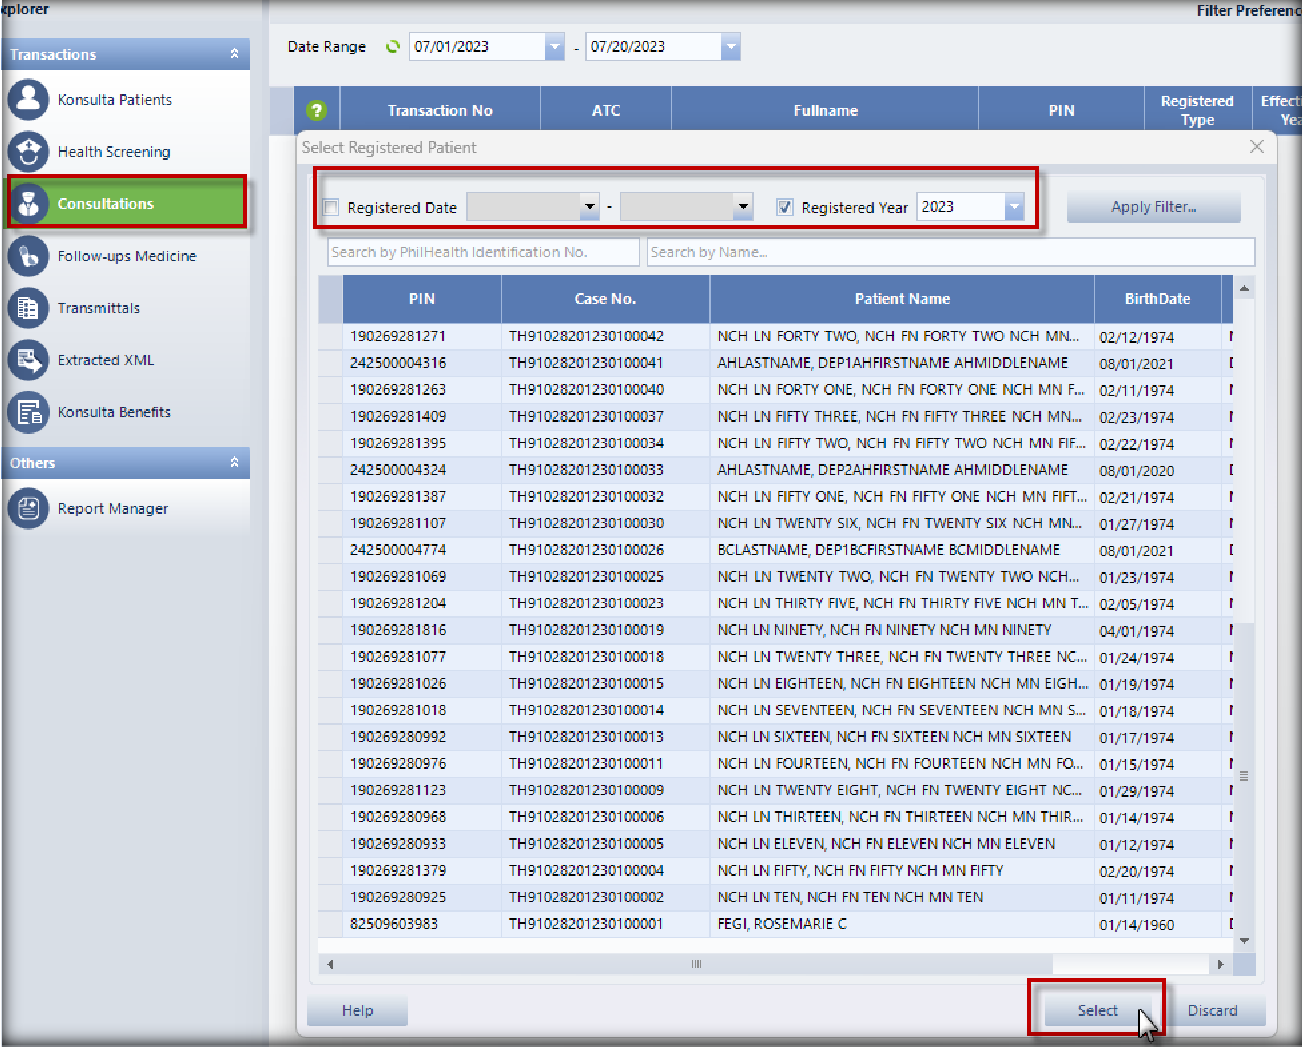Image resolution: width=1302 pixels, height=1047 pixels.
Task: Open the Transmittals icon
Action: point(28,308)
